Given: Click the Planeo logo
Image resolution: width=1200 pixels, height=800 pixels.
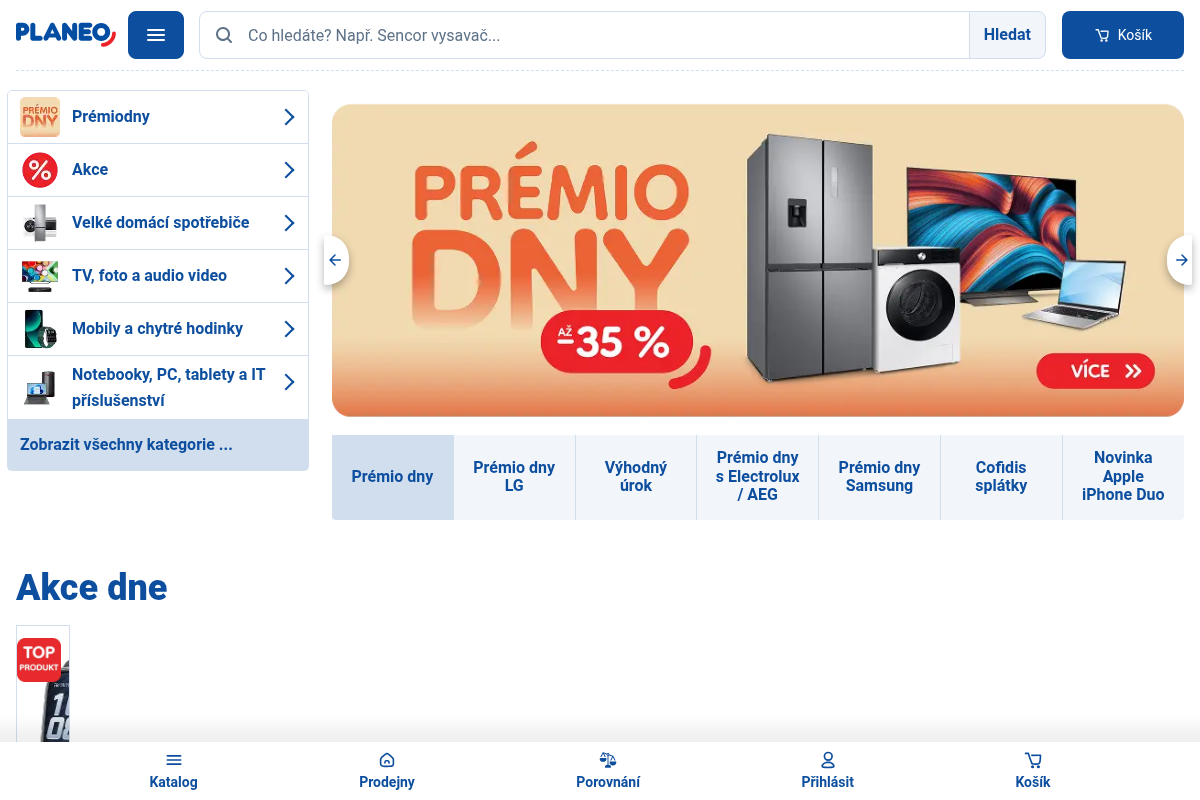Looking at the screenshot, I should 66,34.
